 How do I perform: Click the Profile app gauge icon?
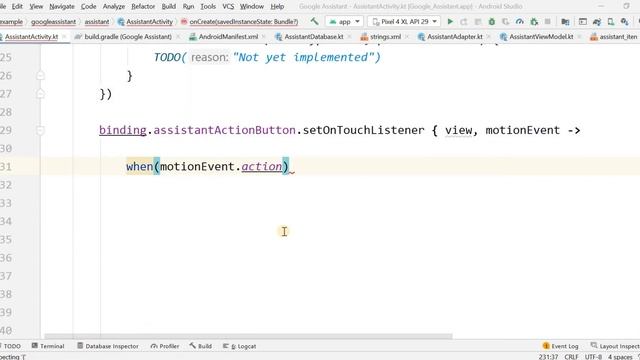519,21
